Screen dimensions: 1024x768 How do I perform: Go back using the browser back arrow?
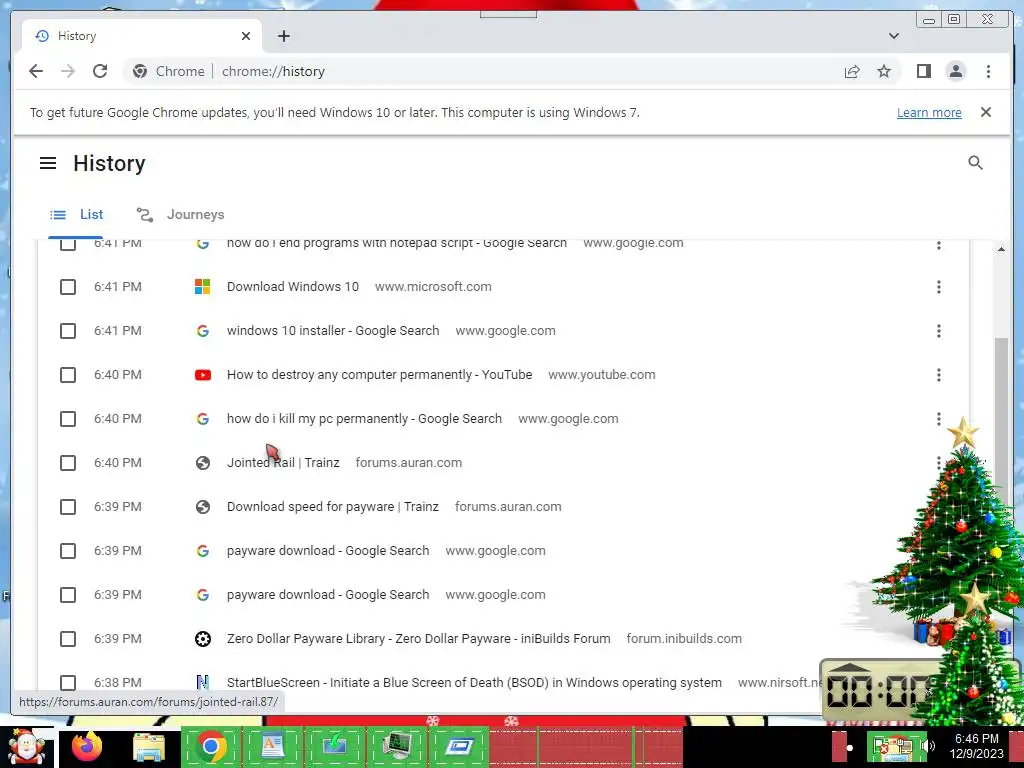point(36,71)
